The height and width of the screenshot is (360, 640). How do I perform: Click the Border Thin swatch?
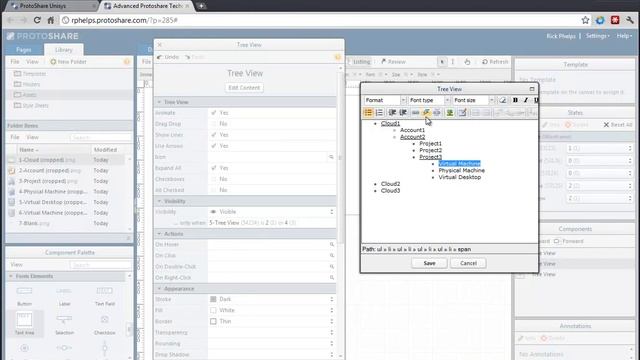(213, 321)
